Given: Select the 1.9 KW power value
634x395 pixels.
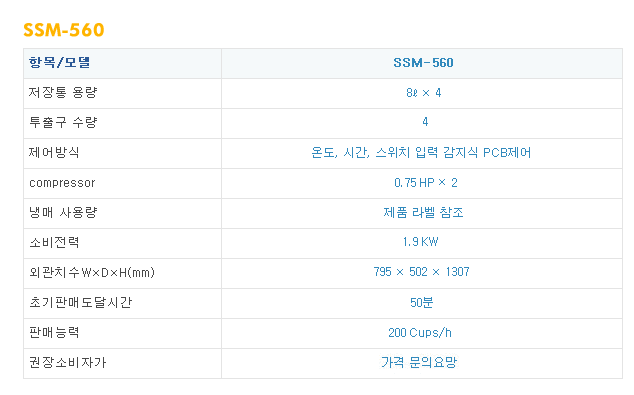Looking at the screenshot, I should tap(421, 242).
